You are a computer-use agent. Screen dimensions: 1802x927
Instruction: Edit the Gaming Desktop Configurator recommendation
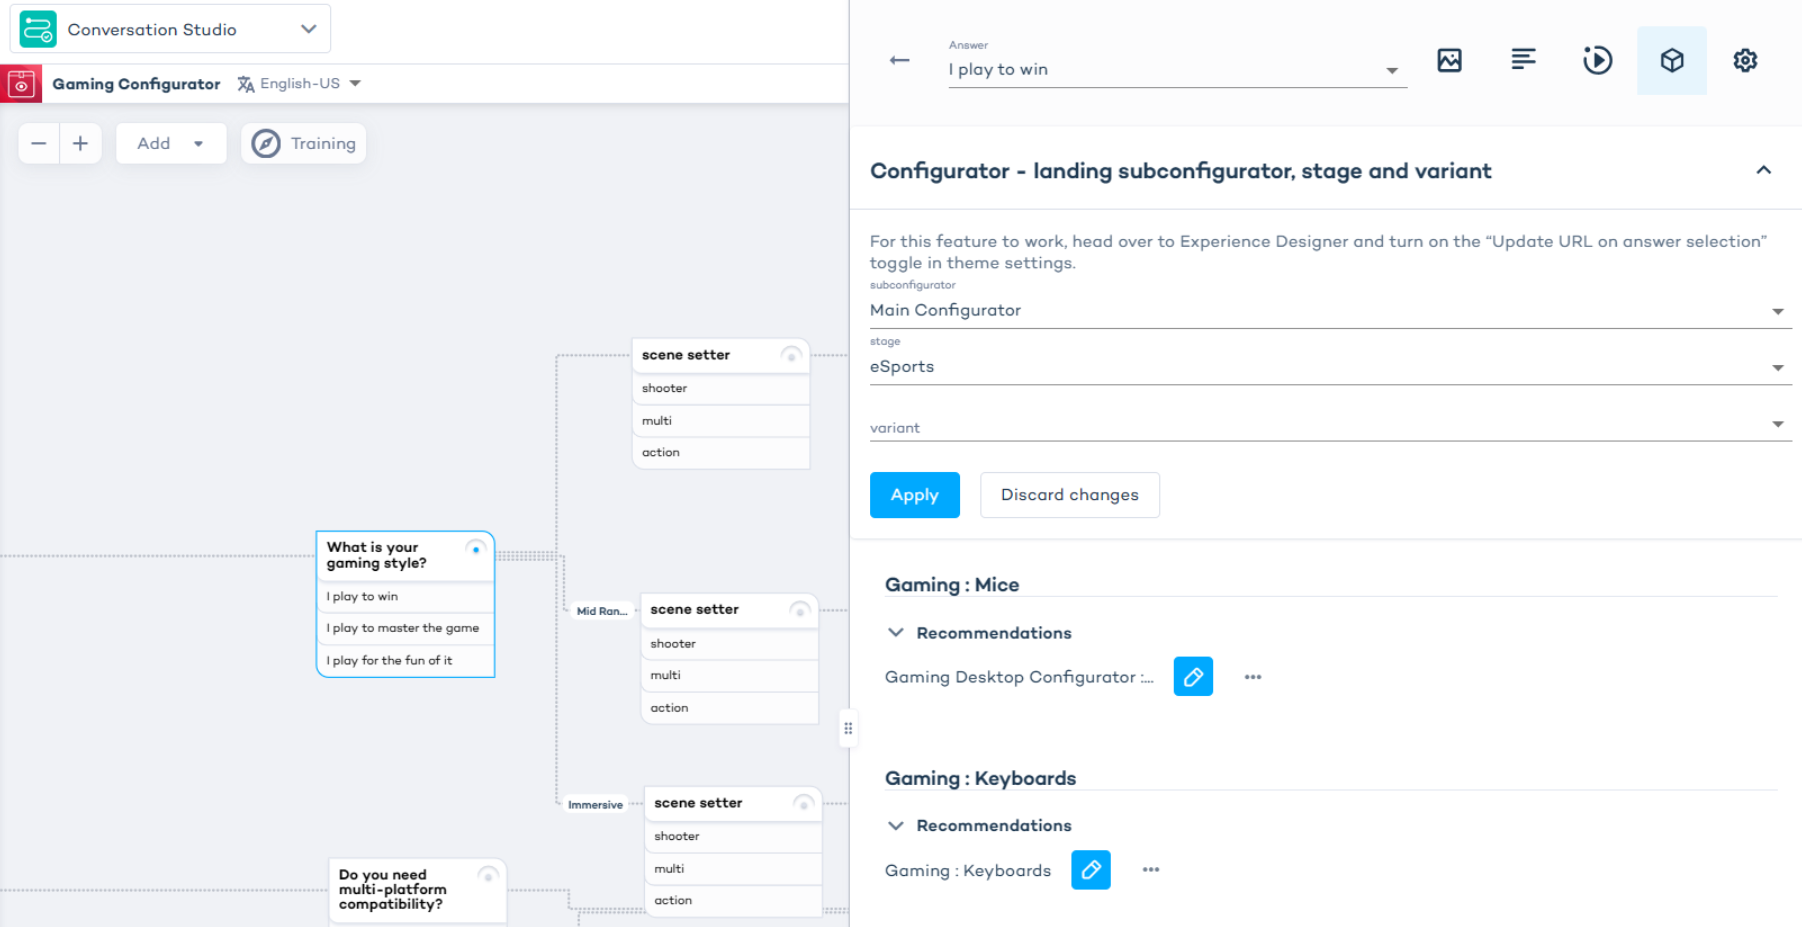(x=1193, y=677)
